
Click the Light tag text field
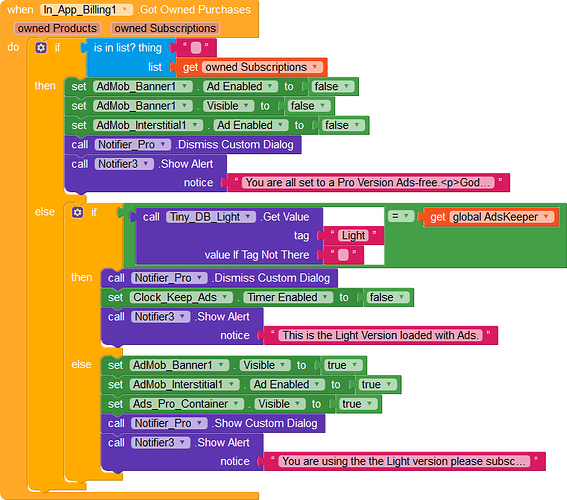click(353, 236)
